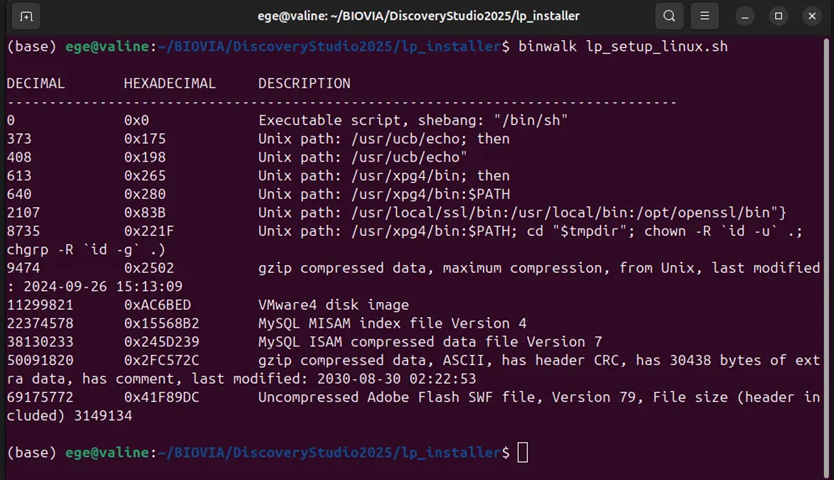Open a new terminal tab

[26, 16]
